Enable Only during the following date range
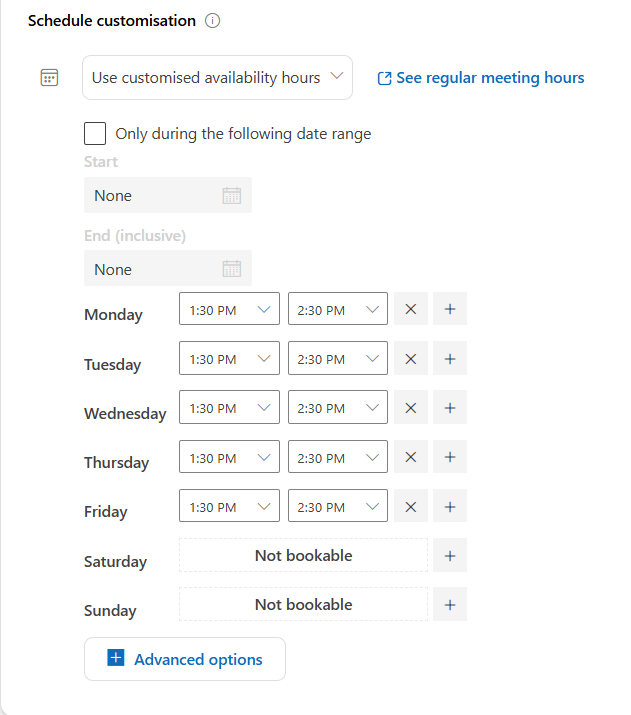This screenshot has width=631, height=715. [x=96, y=133]
